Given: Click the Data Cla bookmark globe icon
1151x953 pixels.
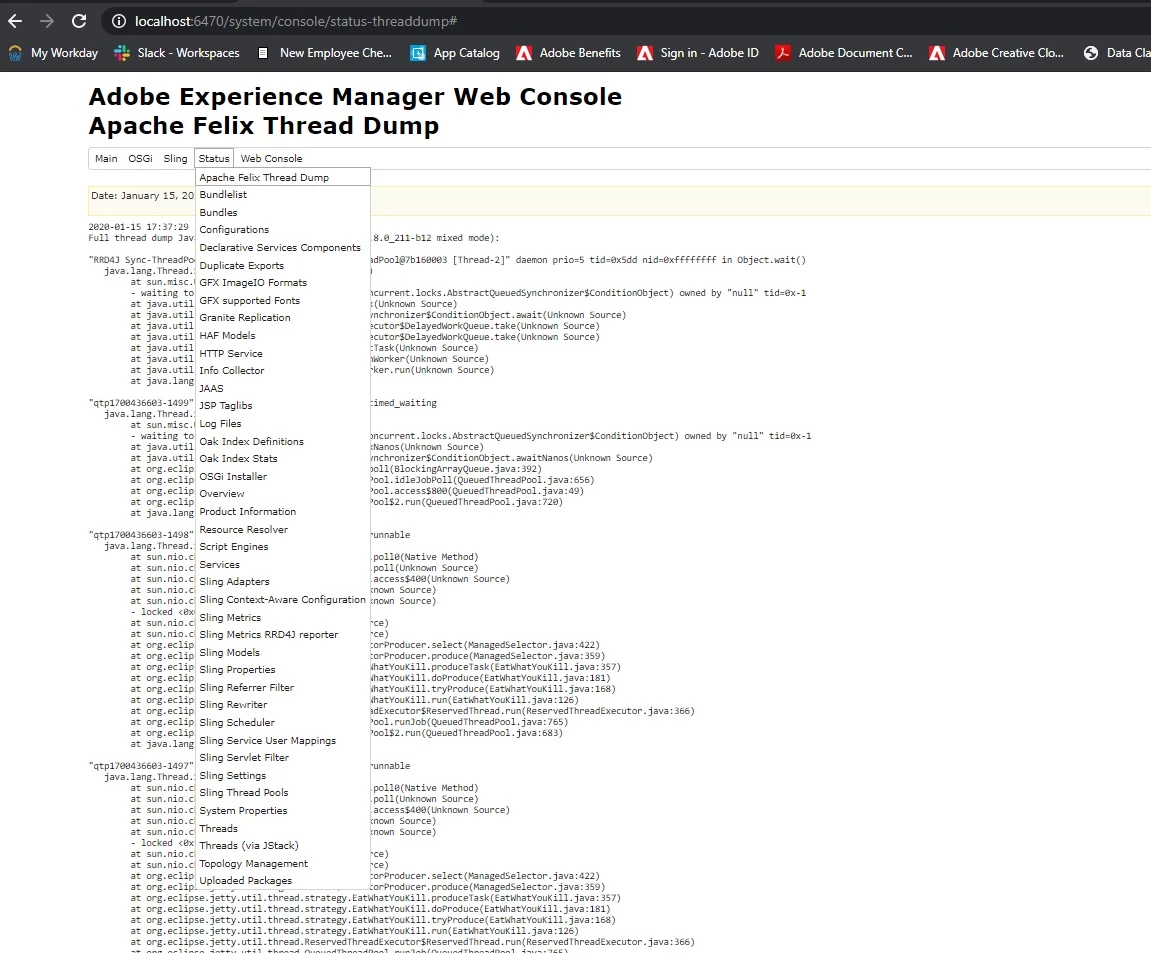Looking at the screenshot, I should [x=1091, y=53].
